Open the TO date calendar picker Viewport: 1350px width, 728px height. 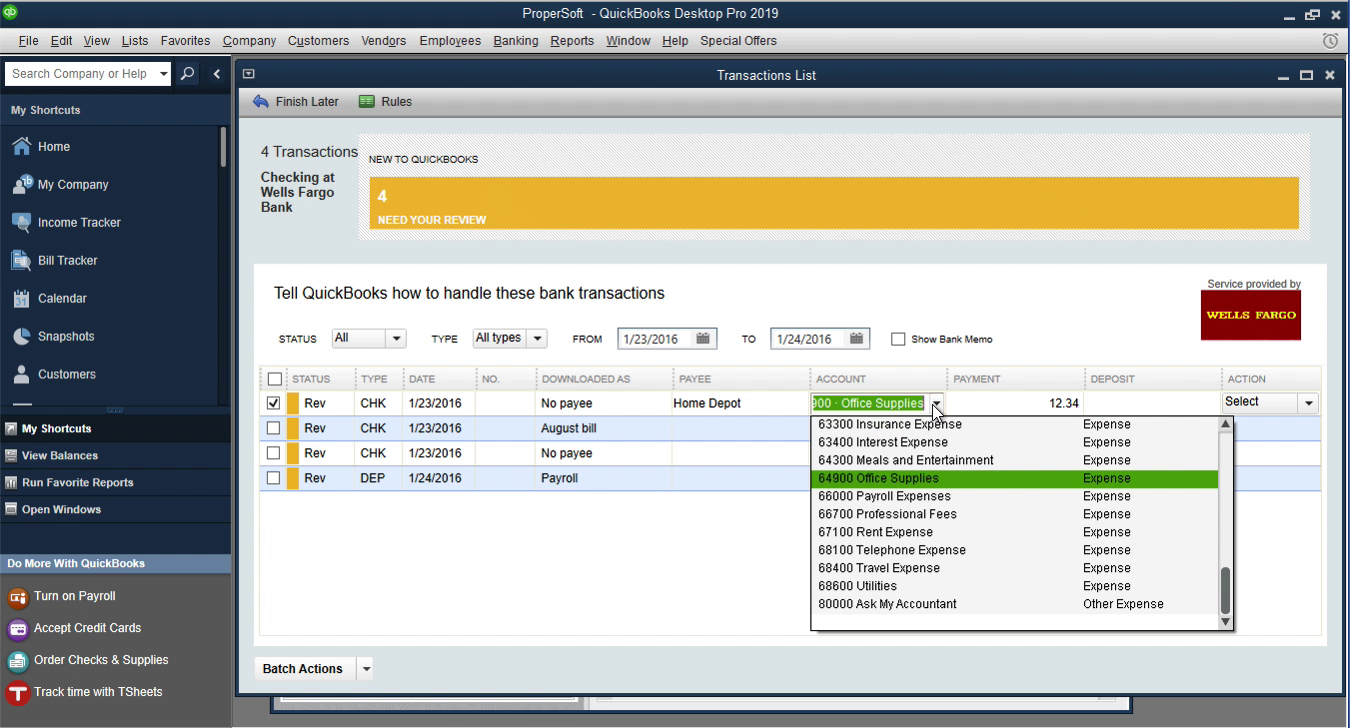[857, 339]
